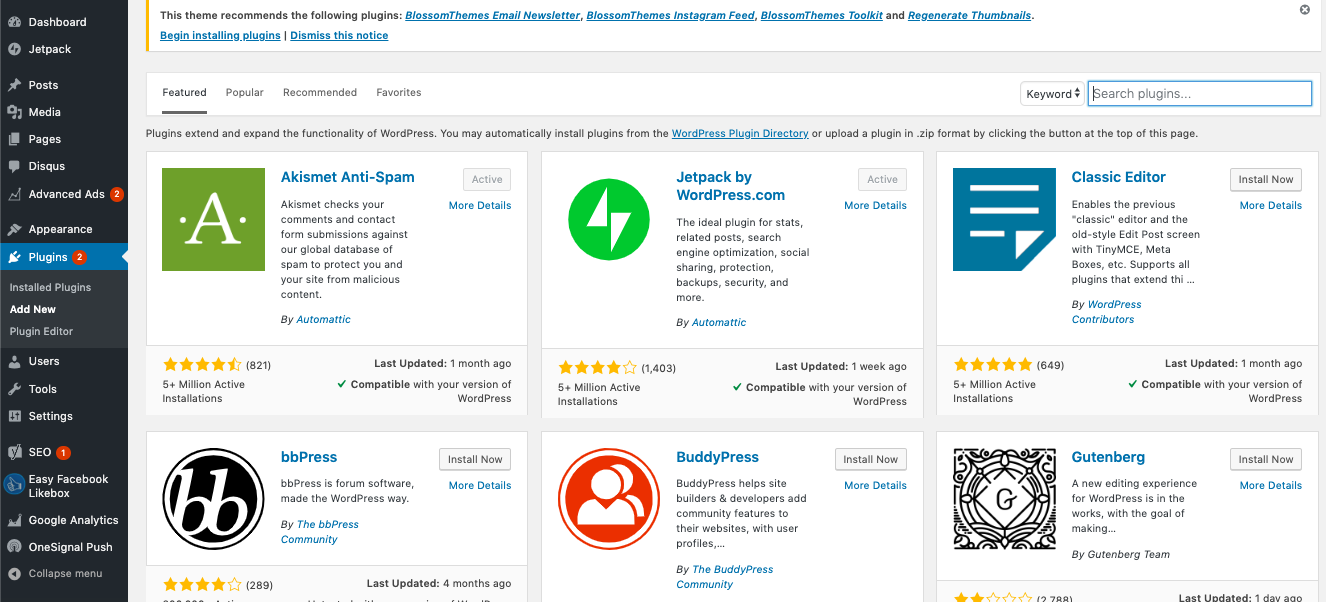Switch to the Featured tab
The image size is (1326, 602).
pos(184,92)
